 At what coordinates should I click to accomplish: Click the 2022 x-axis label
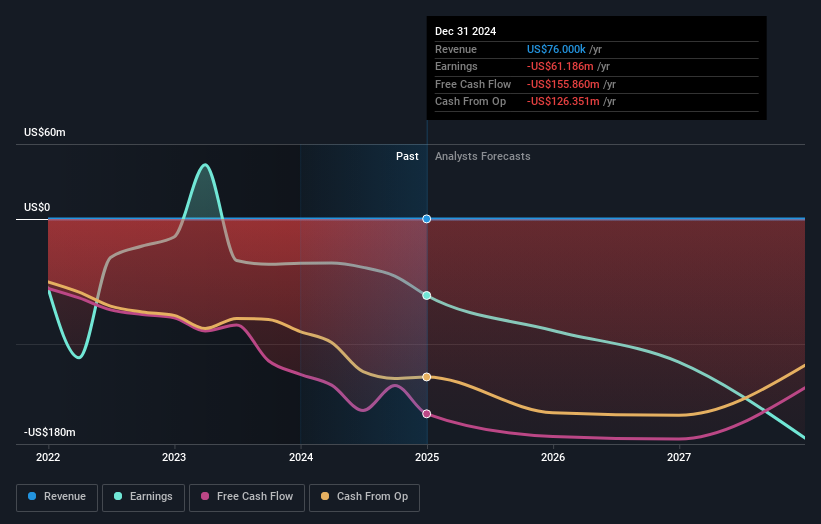(x=48, y=457)
